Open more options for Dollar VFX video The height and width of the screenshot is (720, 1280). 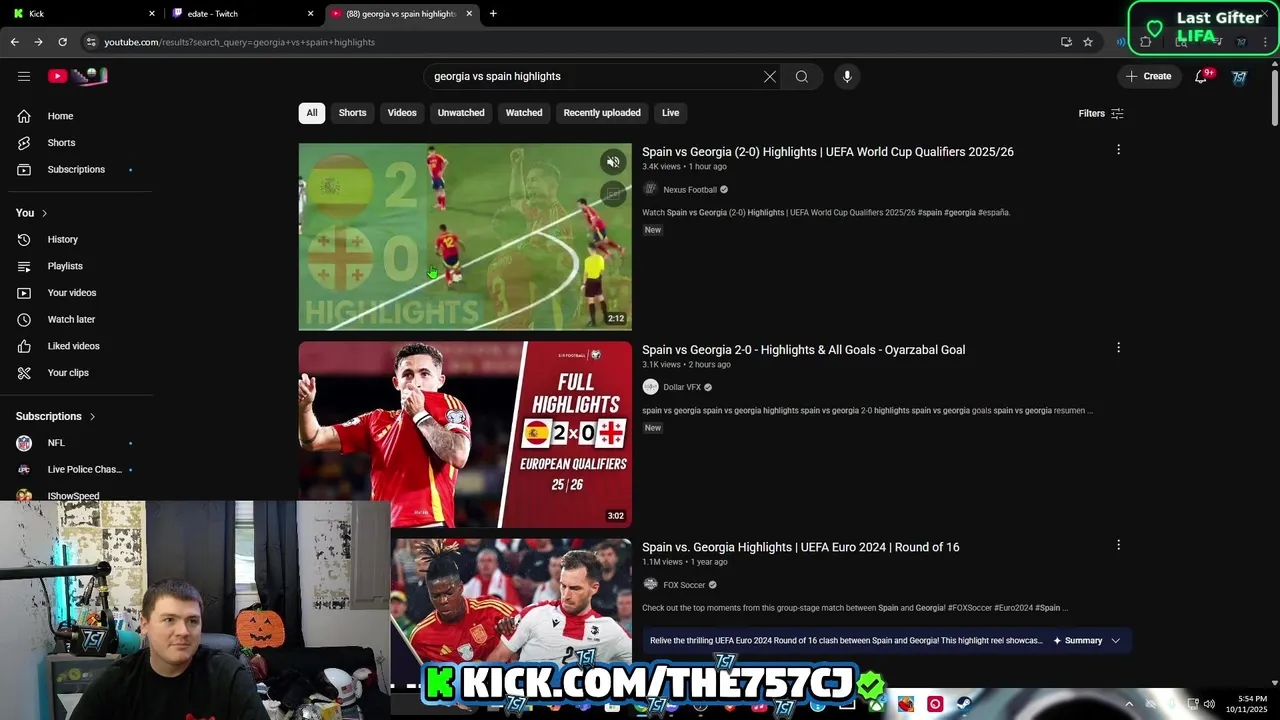pos(1118,348)
